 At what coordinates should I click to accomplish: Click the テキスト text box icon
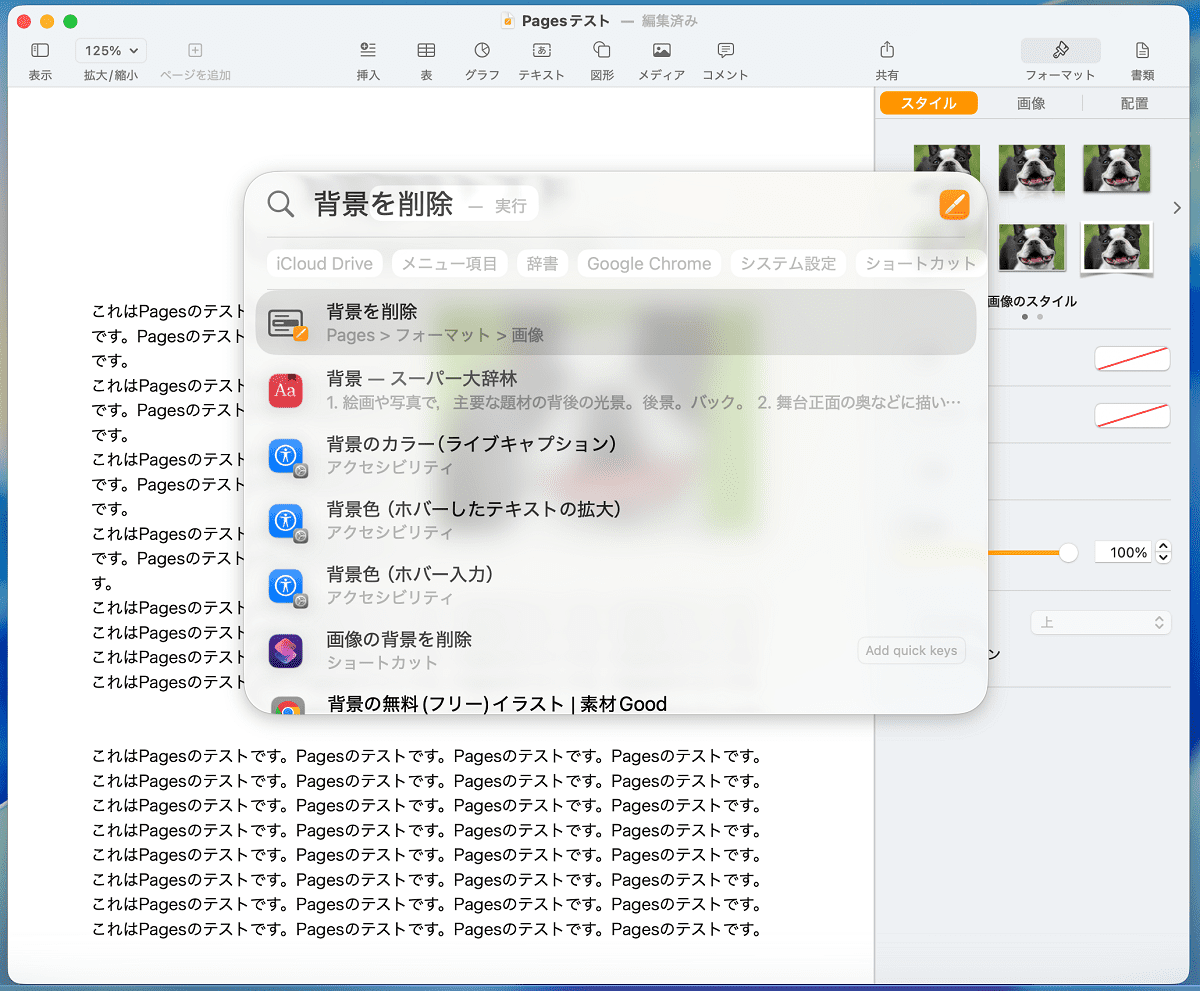click(541, 50)
